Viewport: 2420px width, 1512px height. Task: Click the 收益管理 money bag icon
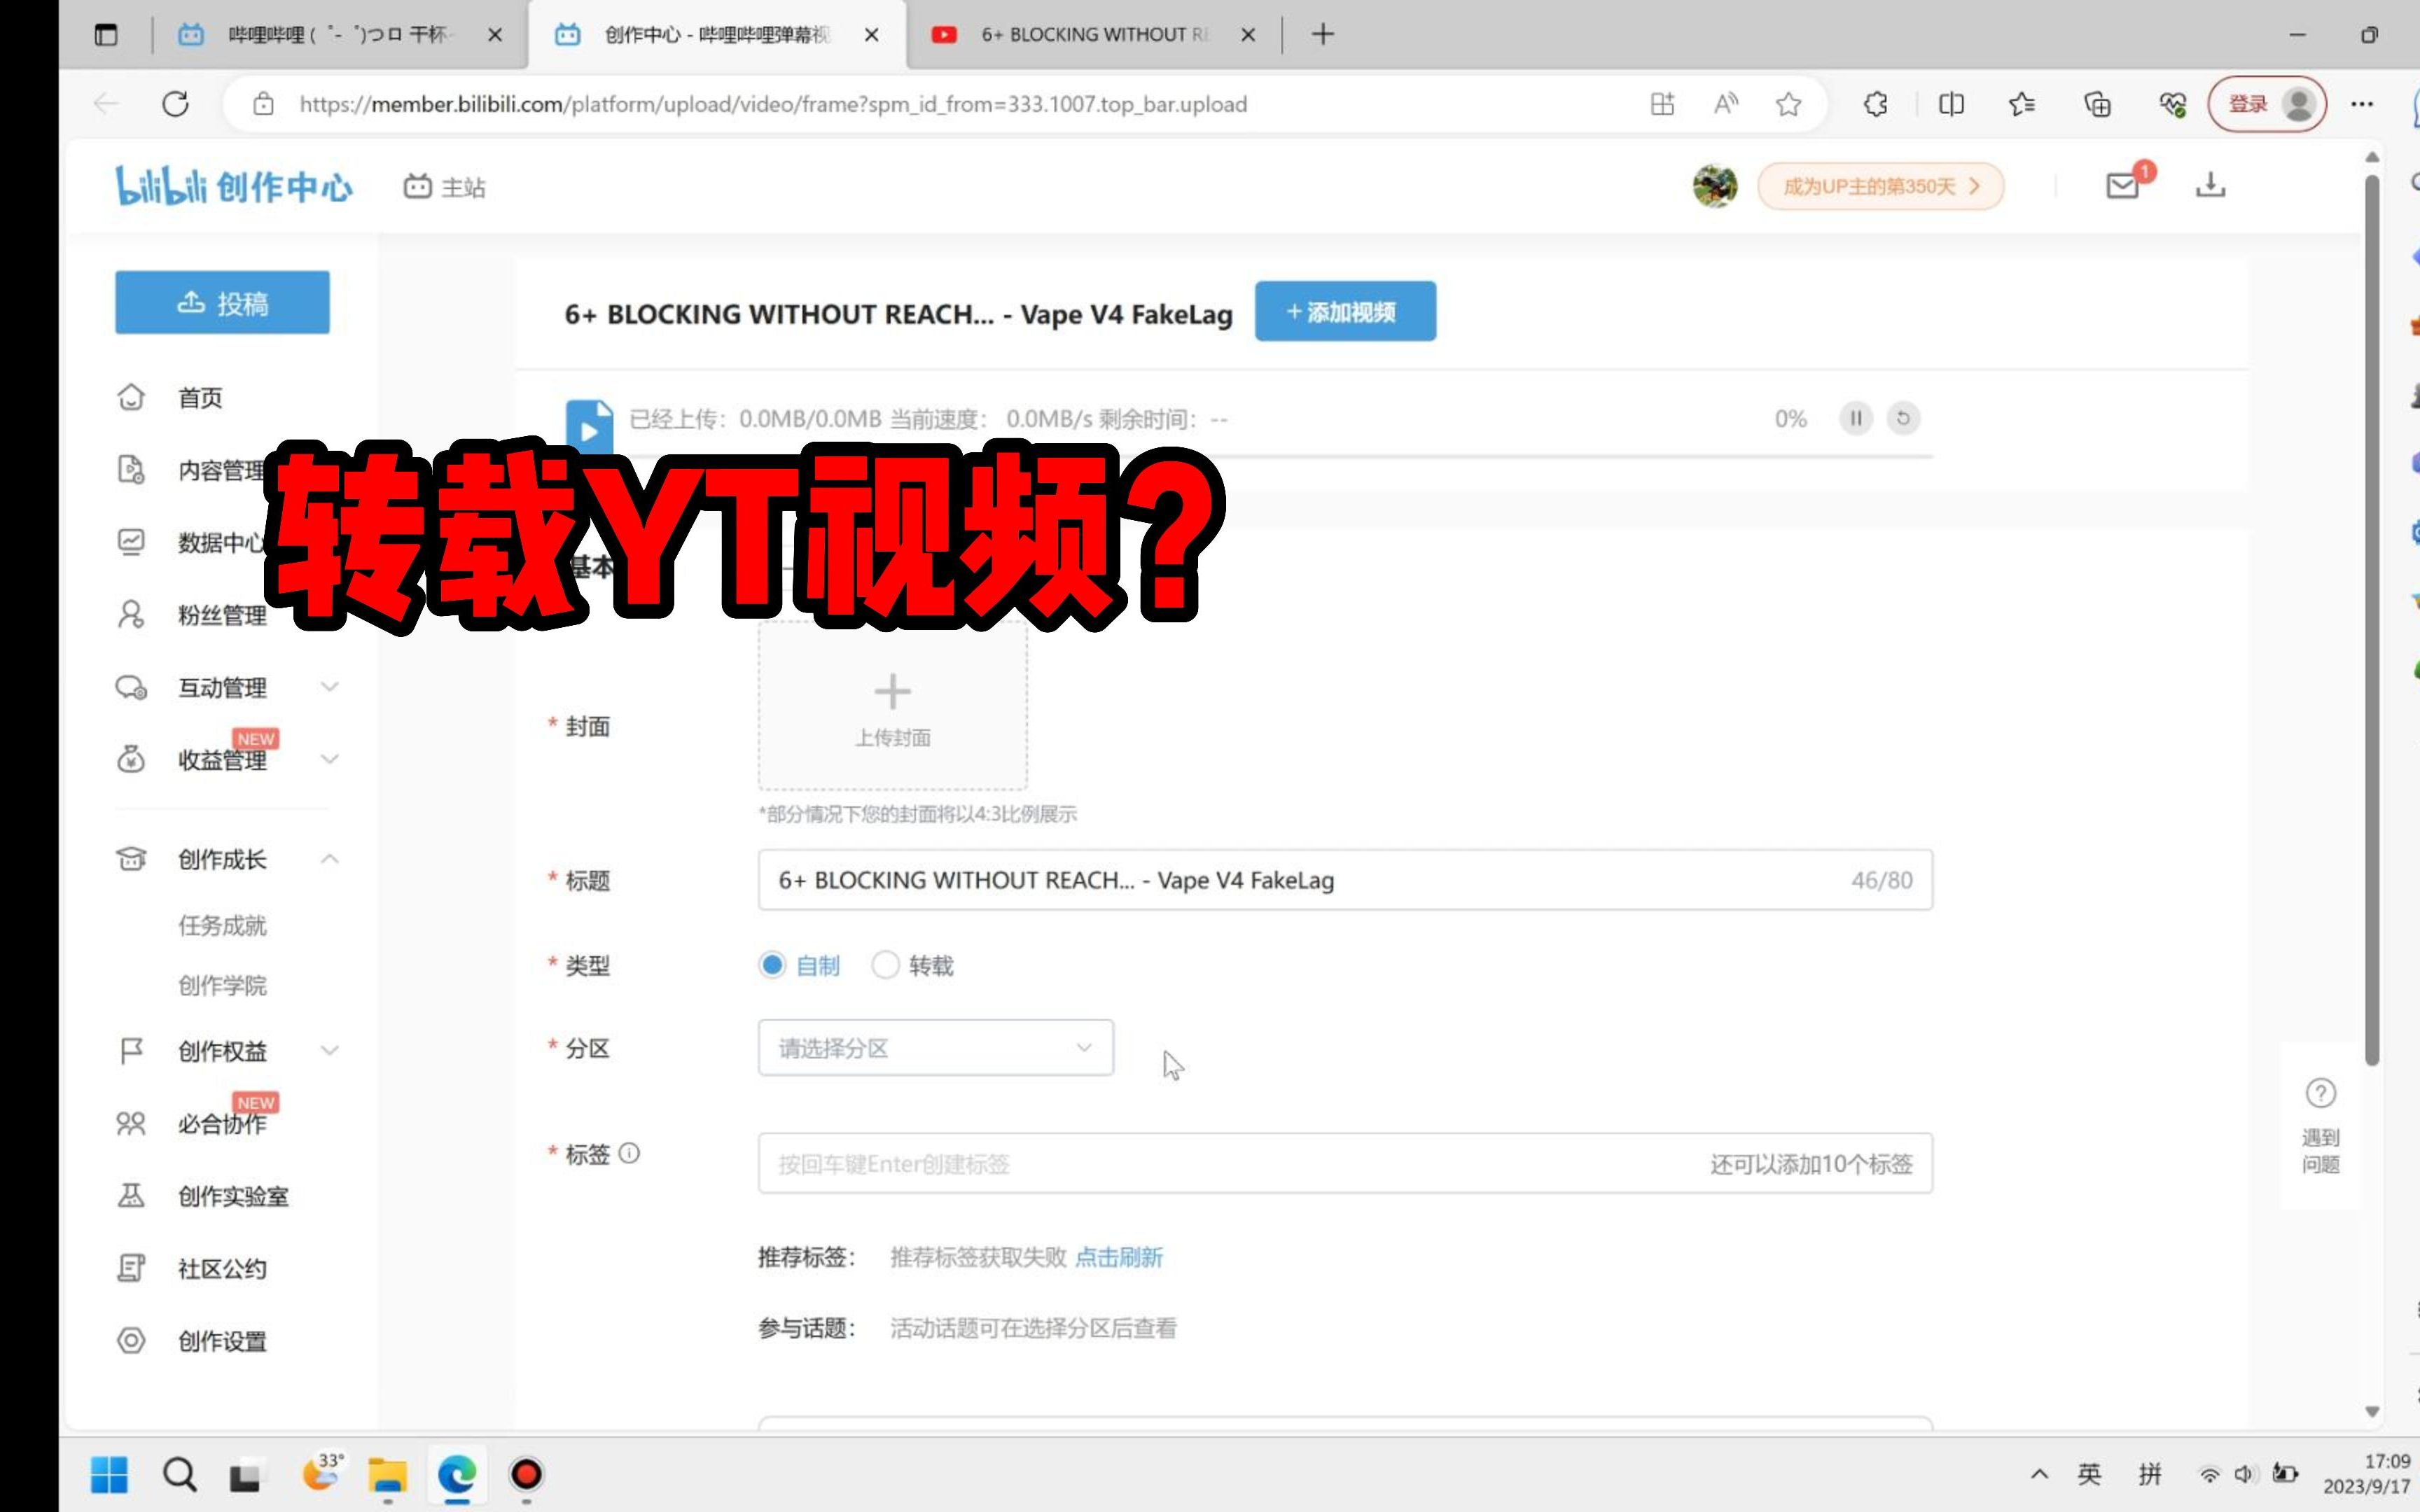click(x=131, y=760)
